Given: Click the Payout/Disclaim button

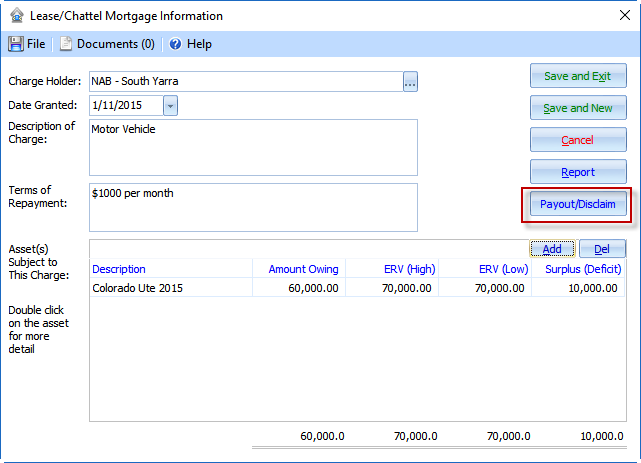Looking at the screenshot, I should pyautogui.click(x=577, y=204).
